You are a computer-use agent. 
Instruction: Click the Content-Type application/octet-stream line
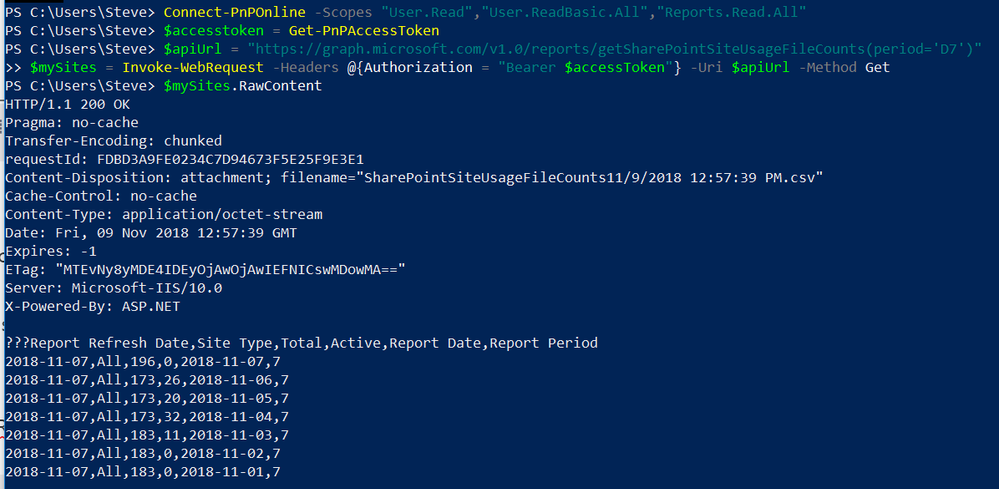coord(164,215)
